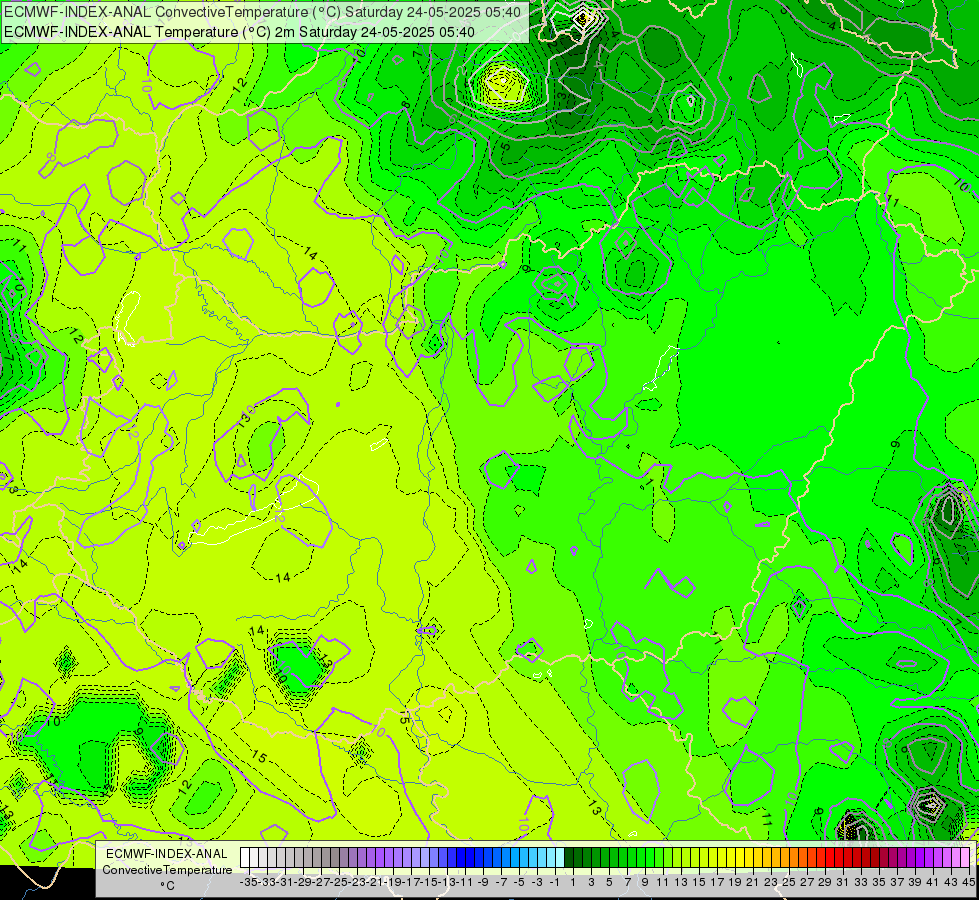Screen dimensions: 979x900
Task: Pick the dark green swatch above 1
Action: [569, 857]
